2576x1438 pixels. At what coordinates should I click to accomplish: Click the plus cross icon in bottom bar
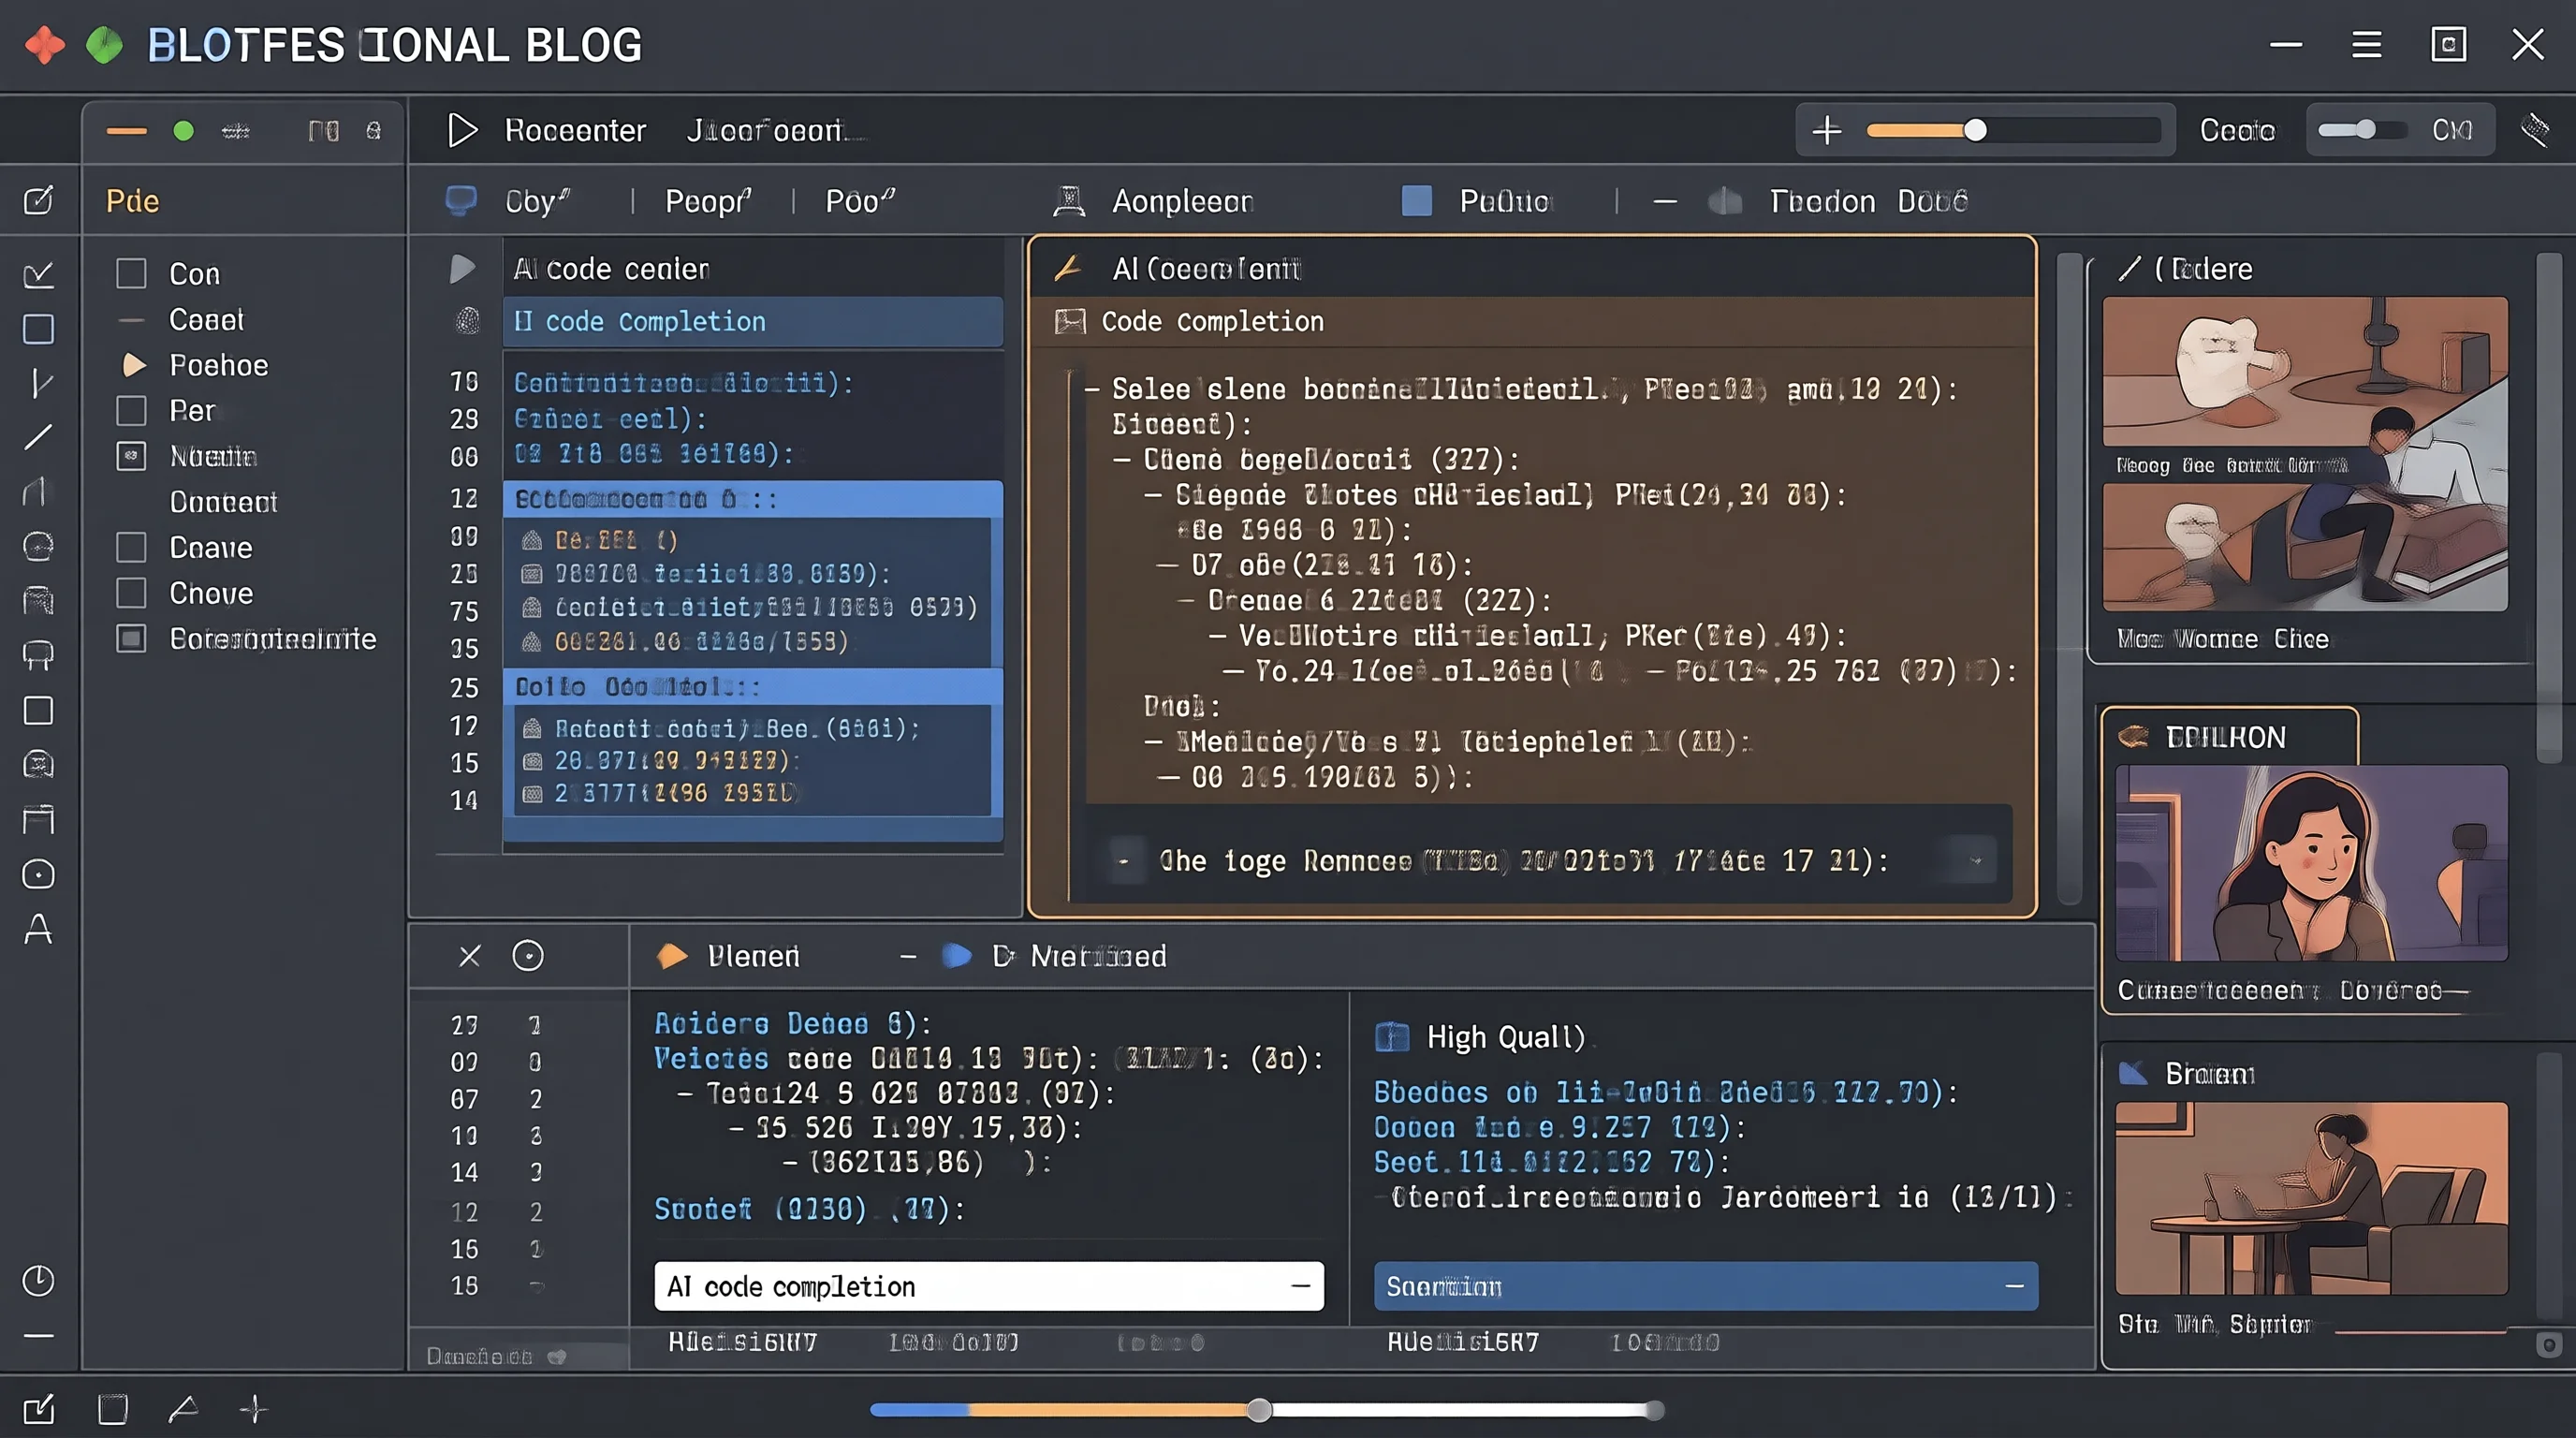pos(254,1409)
